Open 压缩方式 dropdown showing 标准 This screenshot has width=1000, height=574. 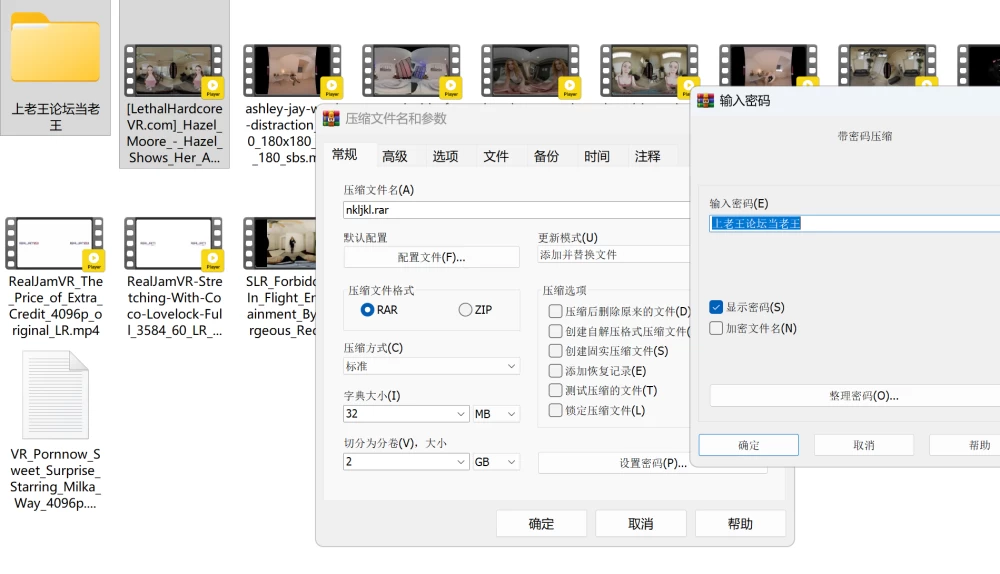pos(431,366)
